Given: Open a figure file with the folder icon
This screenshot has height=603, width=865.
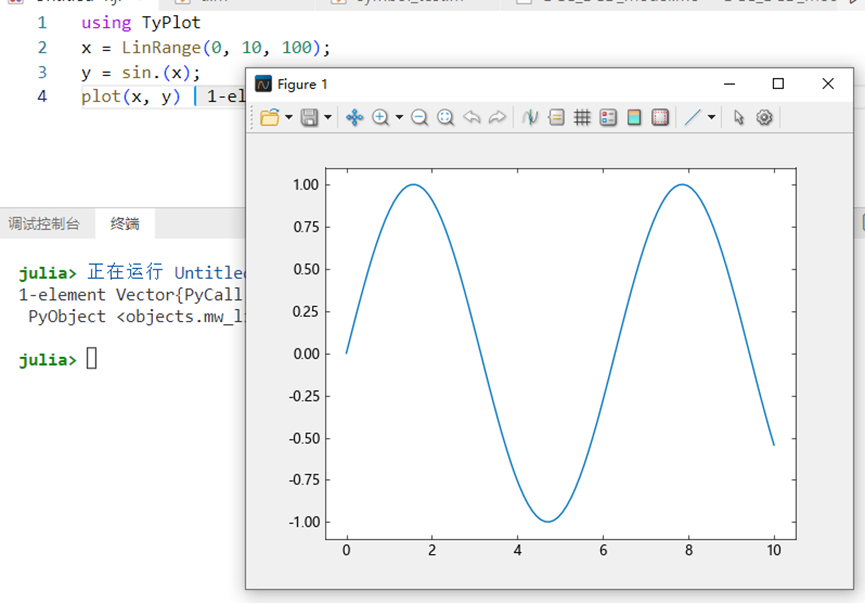Looking at the screenshot, I should (269, 117).
